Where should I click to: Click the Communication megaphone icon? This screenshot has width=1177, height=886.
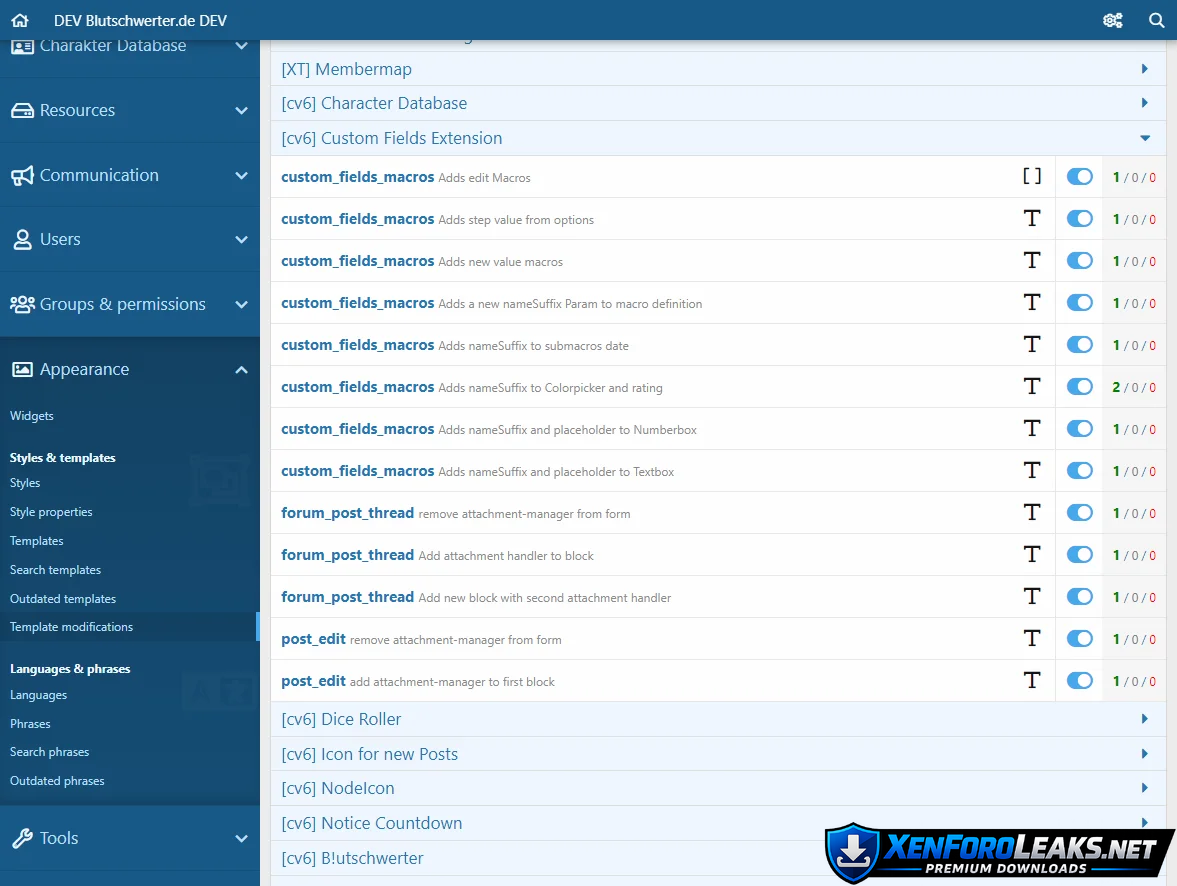(x=22, y=175)
